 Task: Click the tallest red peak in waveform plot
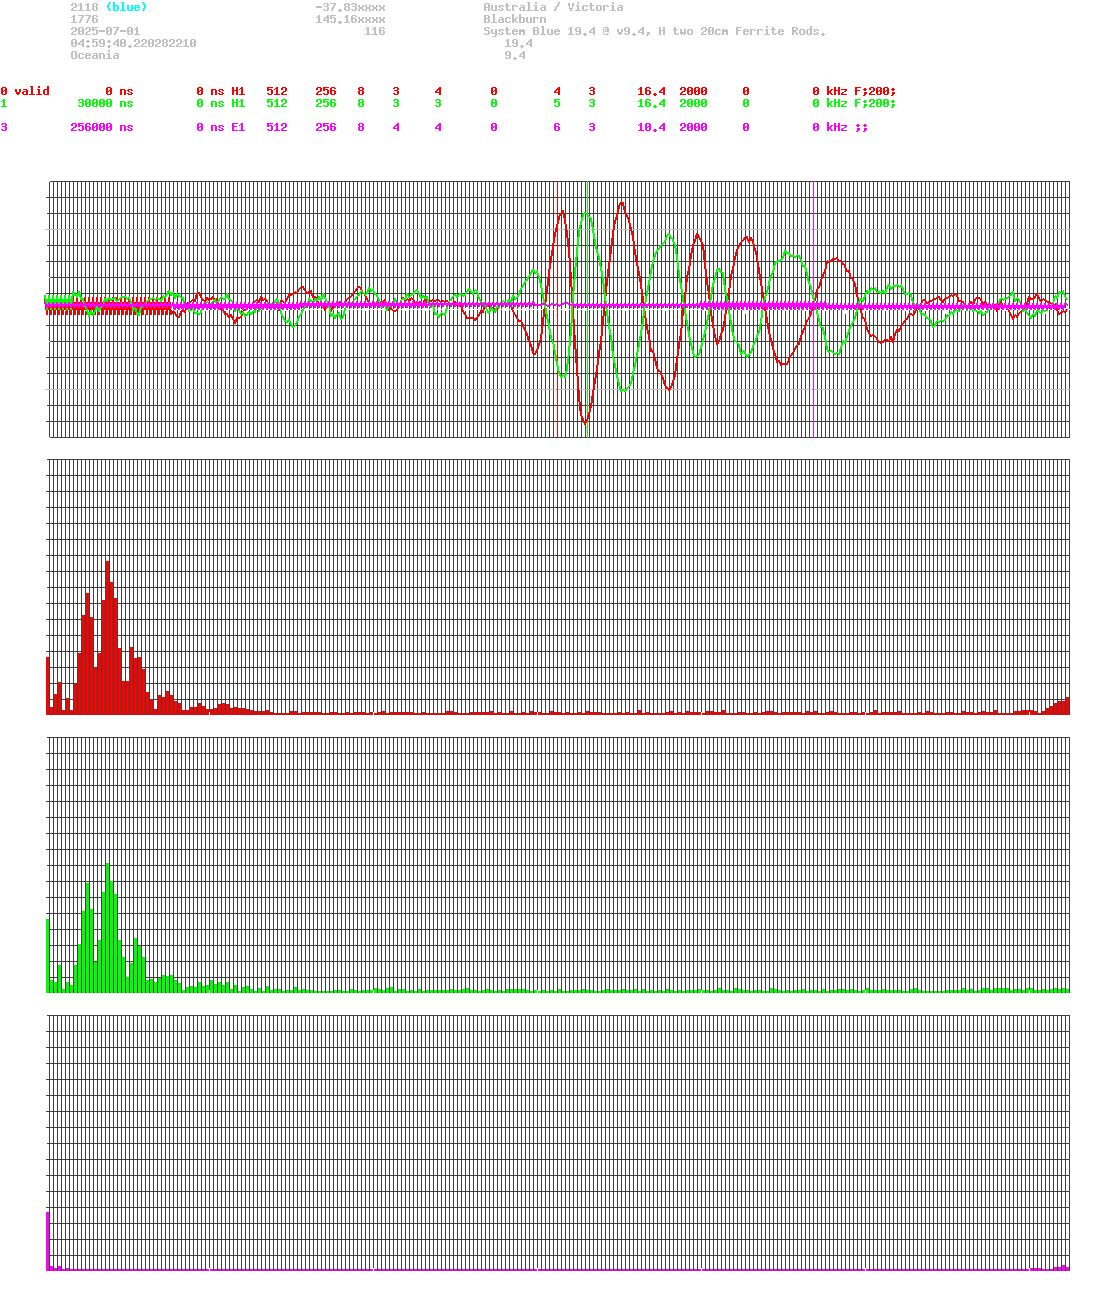[622, 204]
